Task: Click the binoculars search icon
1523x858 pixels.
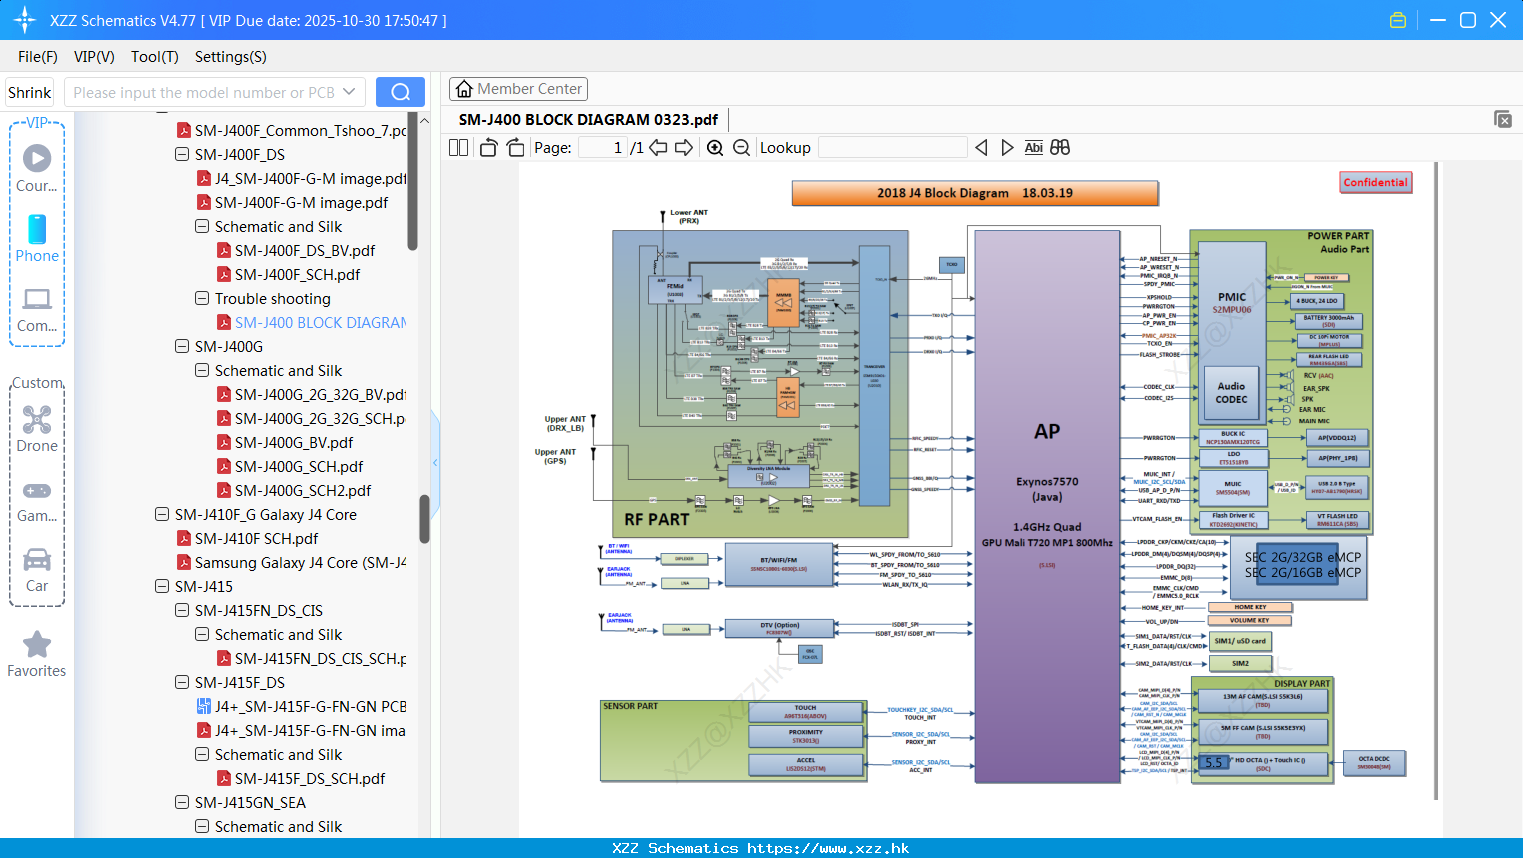Action: click(1060, 148)
